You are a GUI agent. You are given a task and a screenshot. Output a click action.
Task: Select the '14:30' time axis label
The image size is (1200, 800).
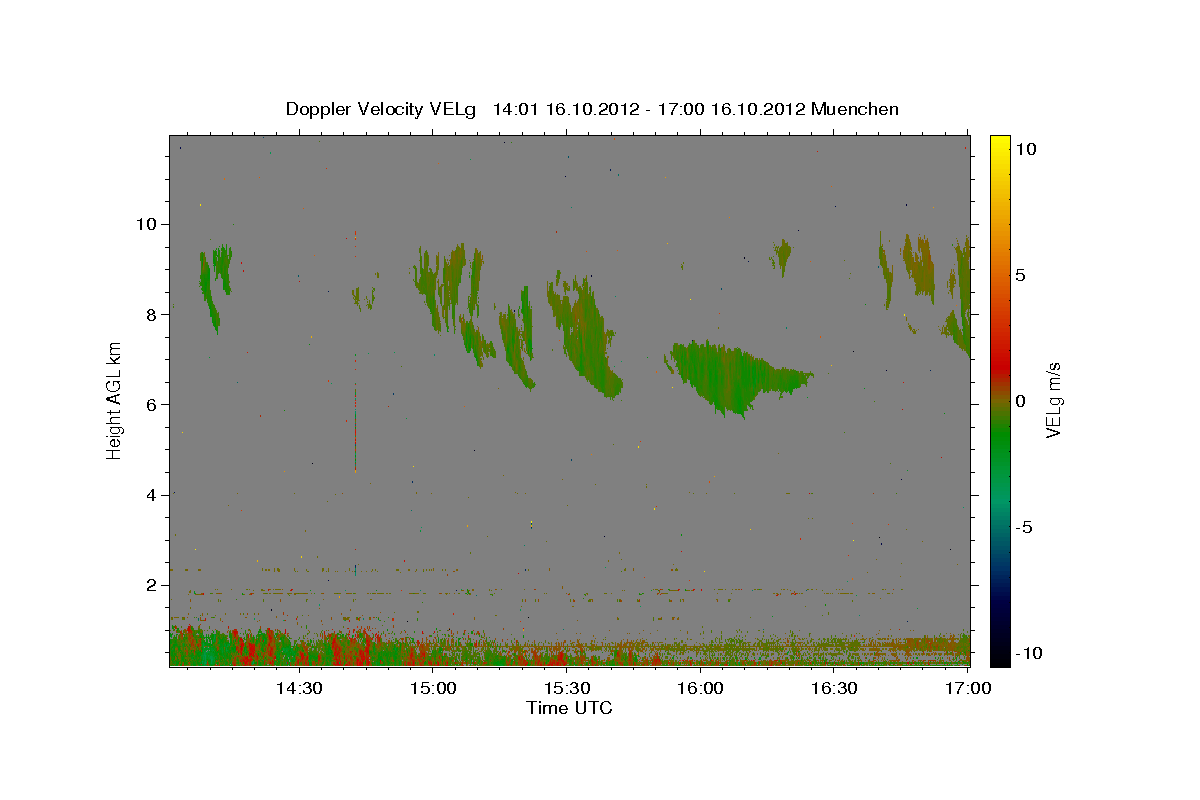298,688
